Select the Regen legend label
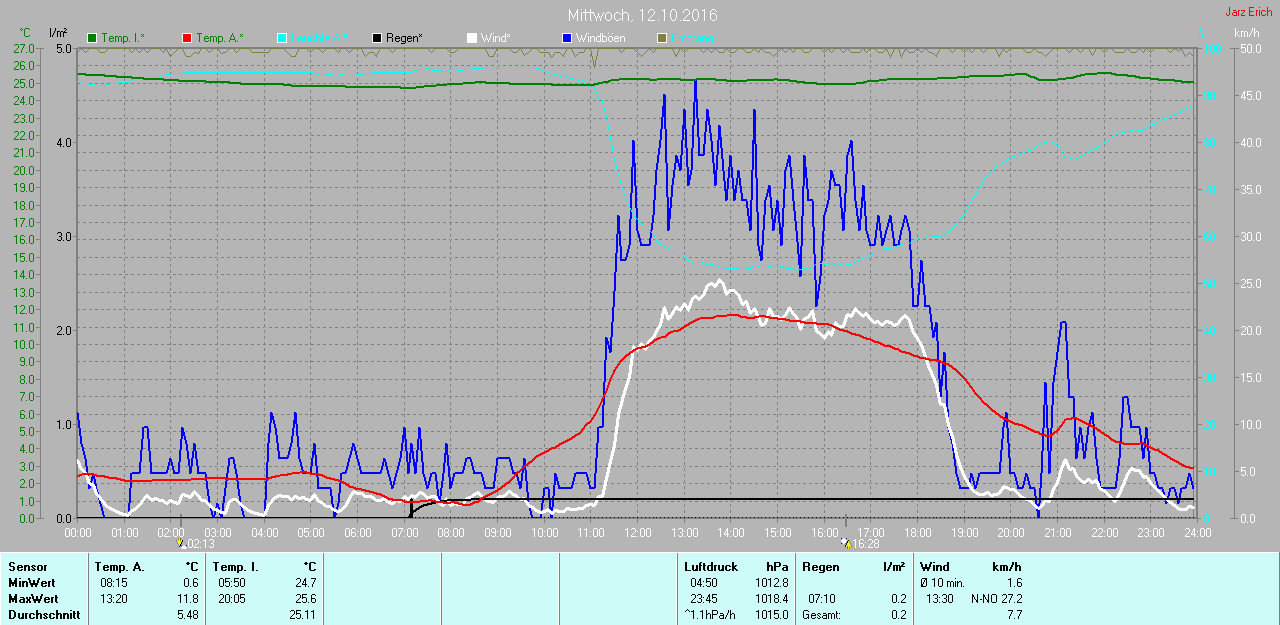1280x625 pixels. (404, 38)
